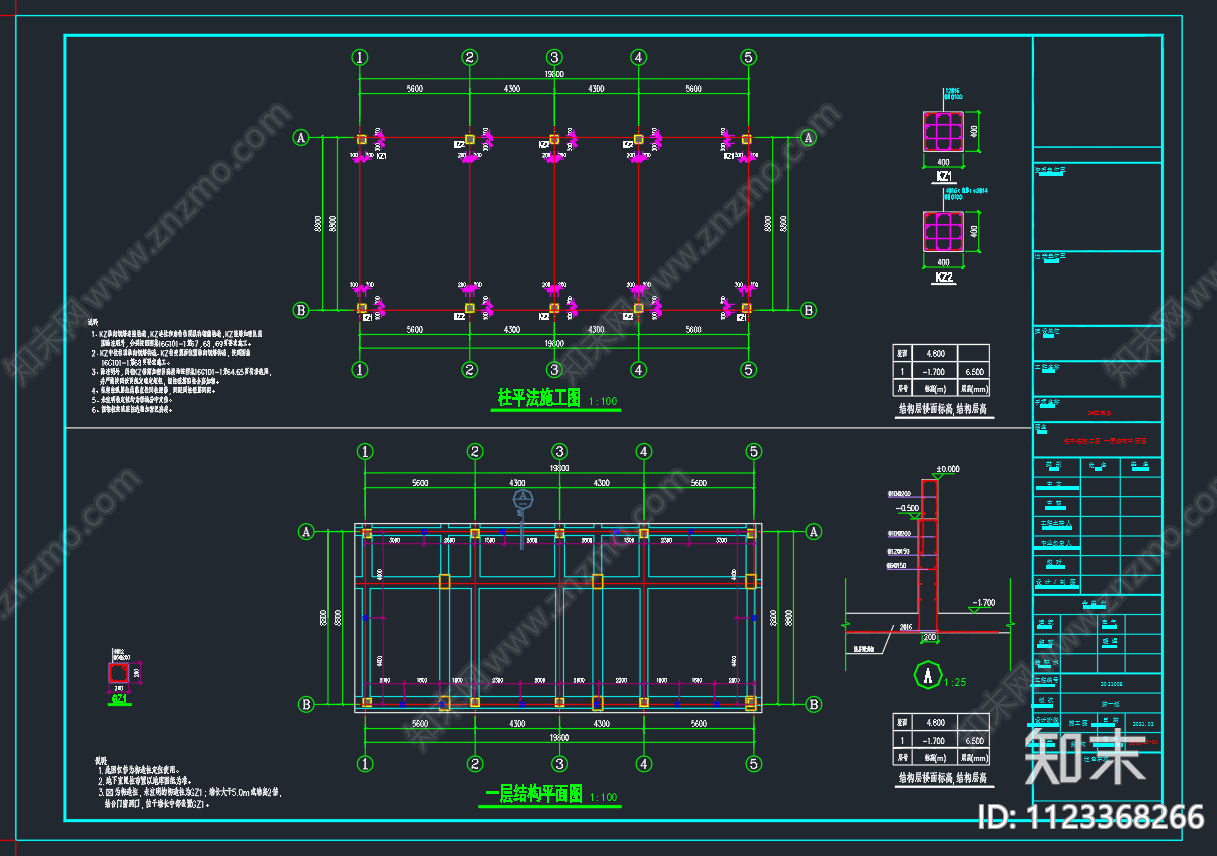Click the ±0.000 elevation marker
Screen dimensions: 1217x856
[x=946, y=469]
